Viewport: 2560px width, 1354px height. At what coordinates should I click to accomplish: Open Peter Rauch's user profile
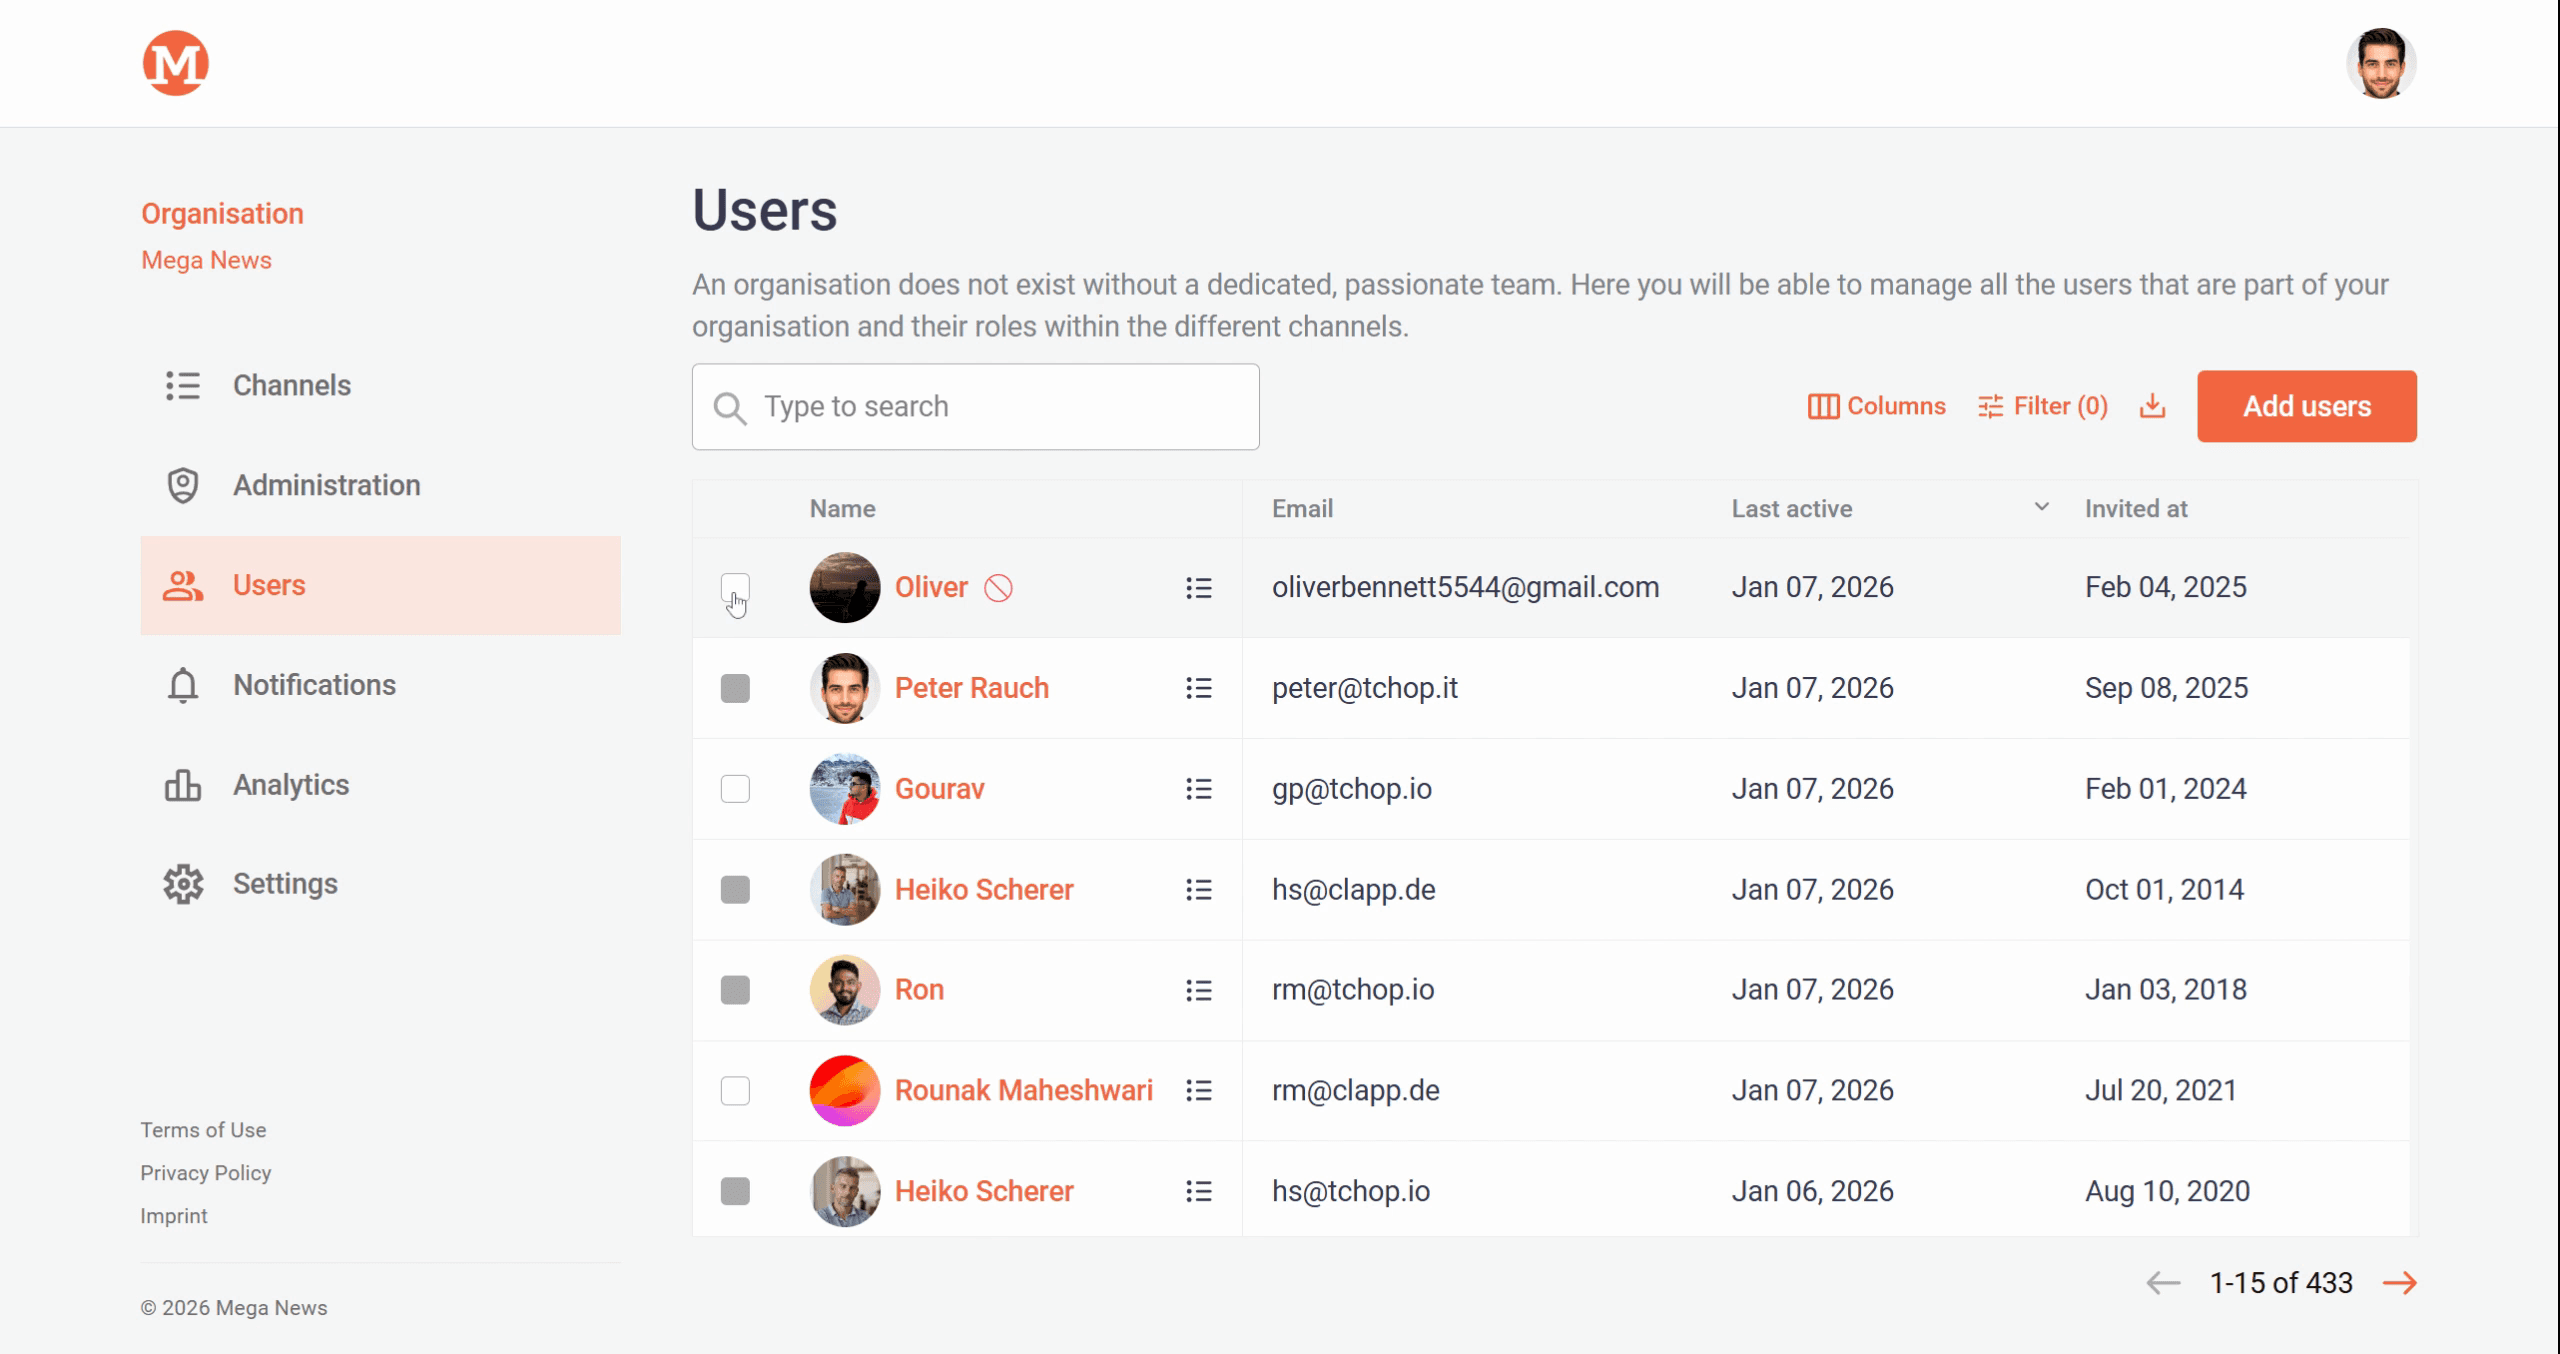click(x=971, y=688)
